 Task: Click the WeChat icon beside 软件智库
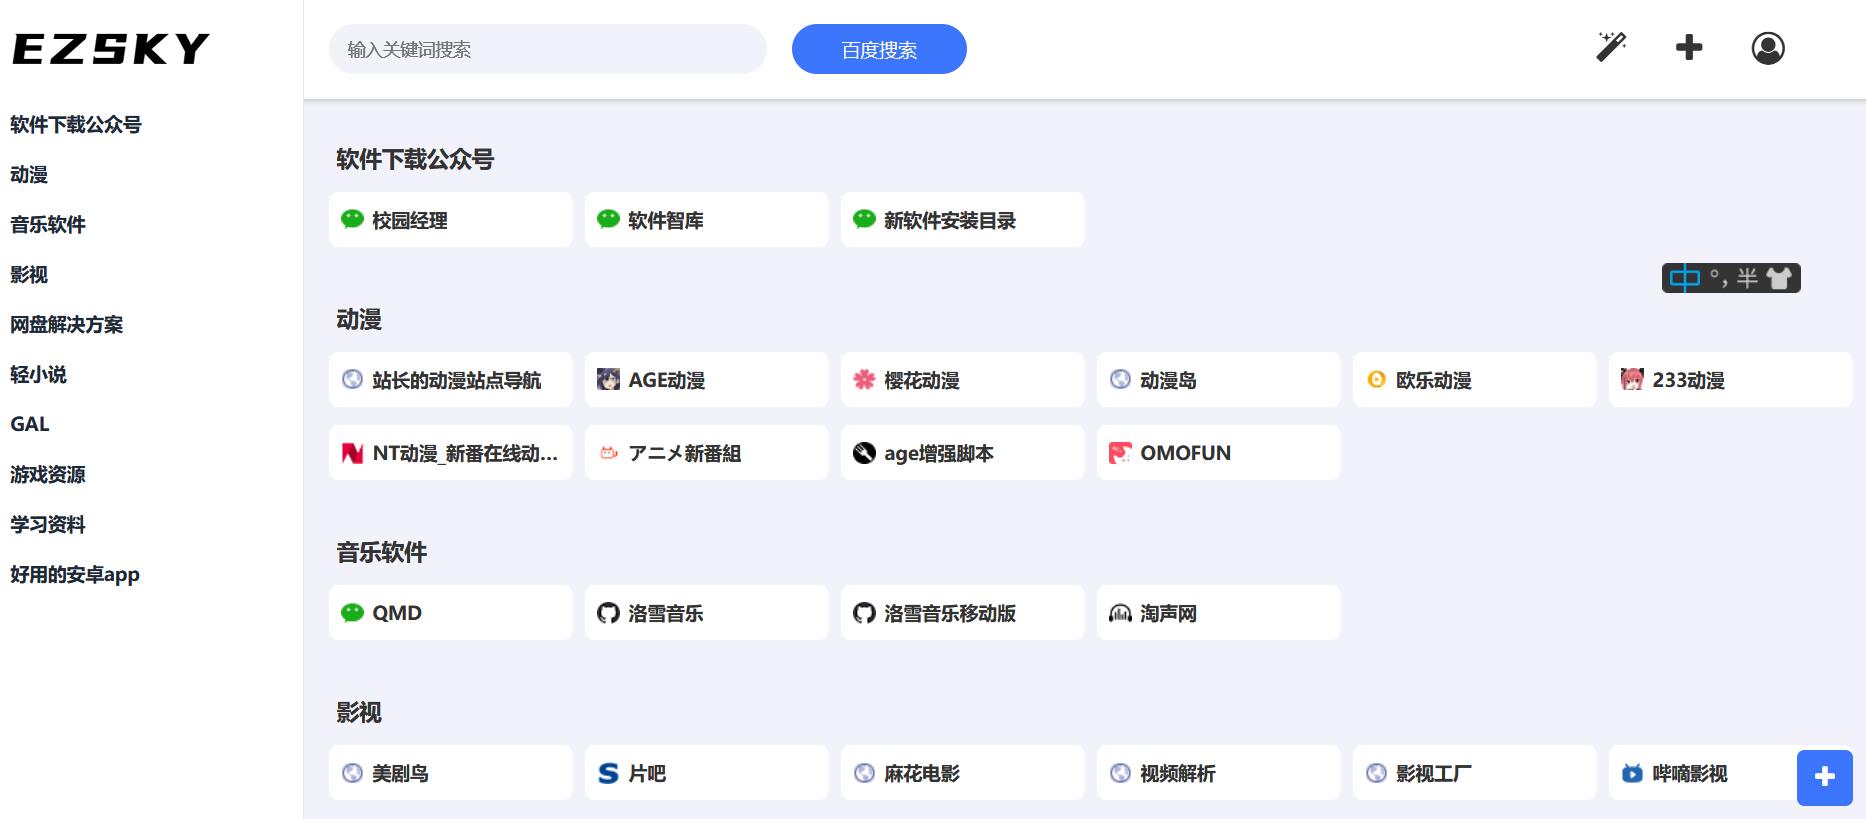[608, 219]
